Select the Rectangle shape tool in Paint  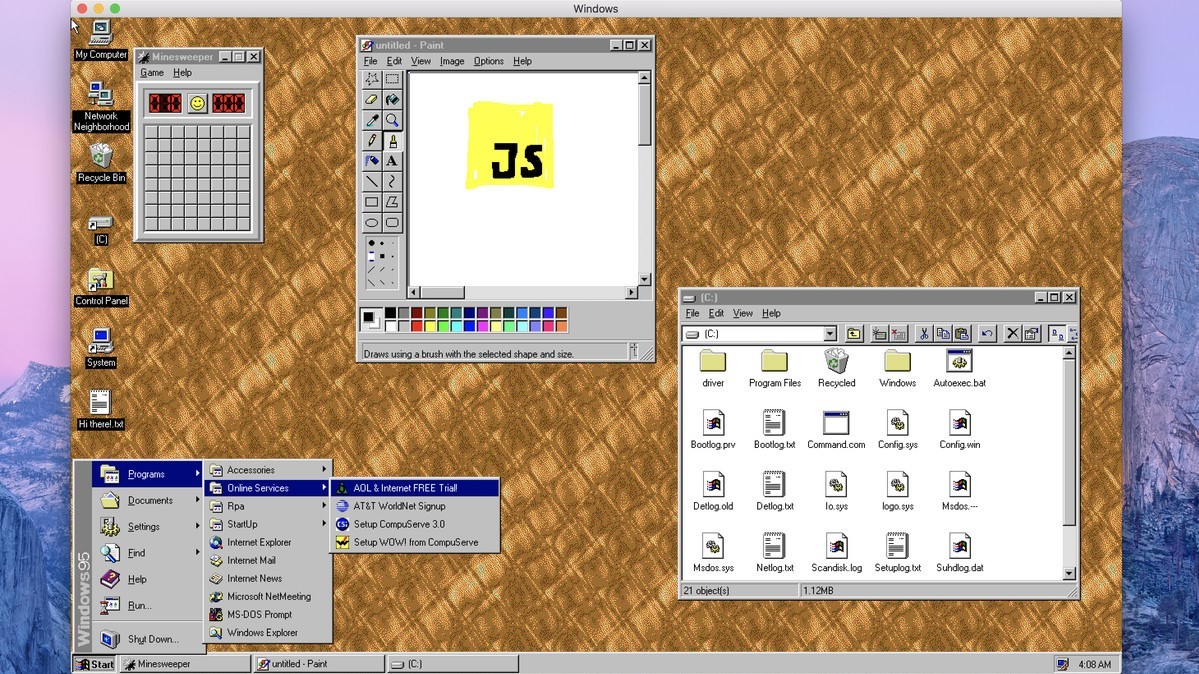(x=372, y=203)
